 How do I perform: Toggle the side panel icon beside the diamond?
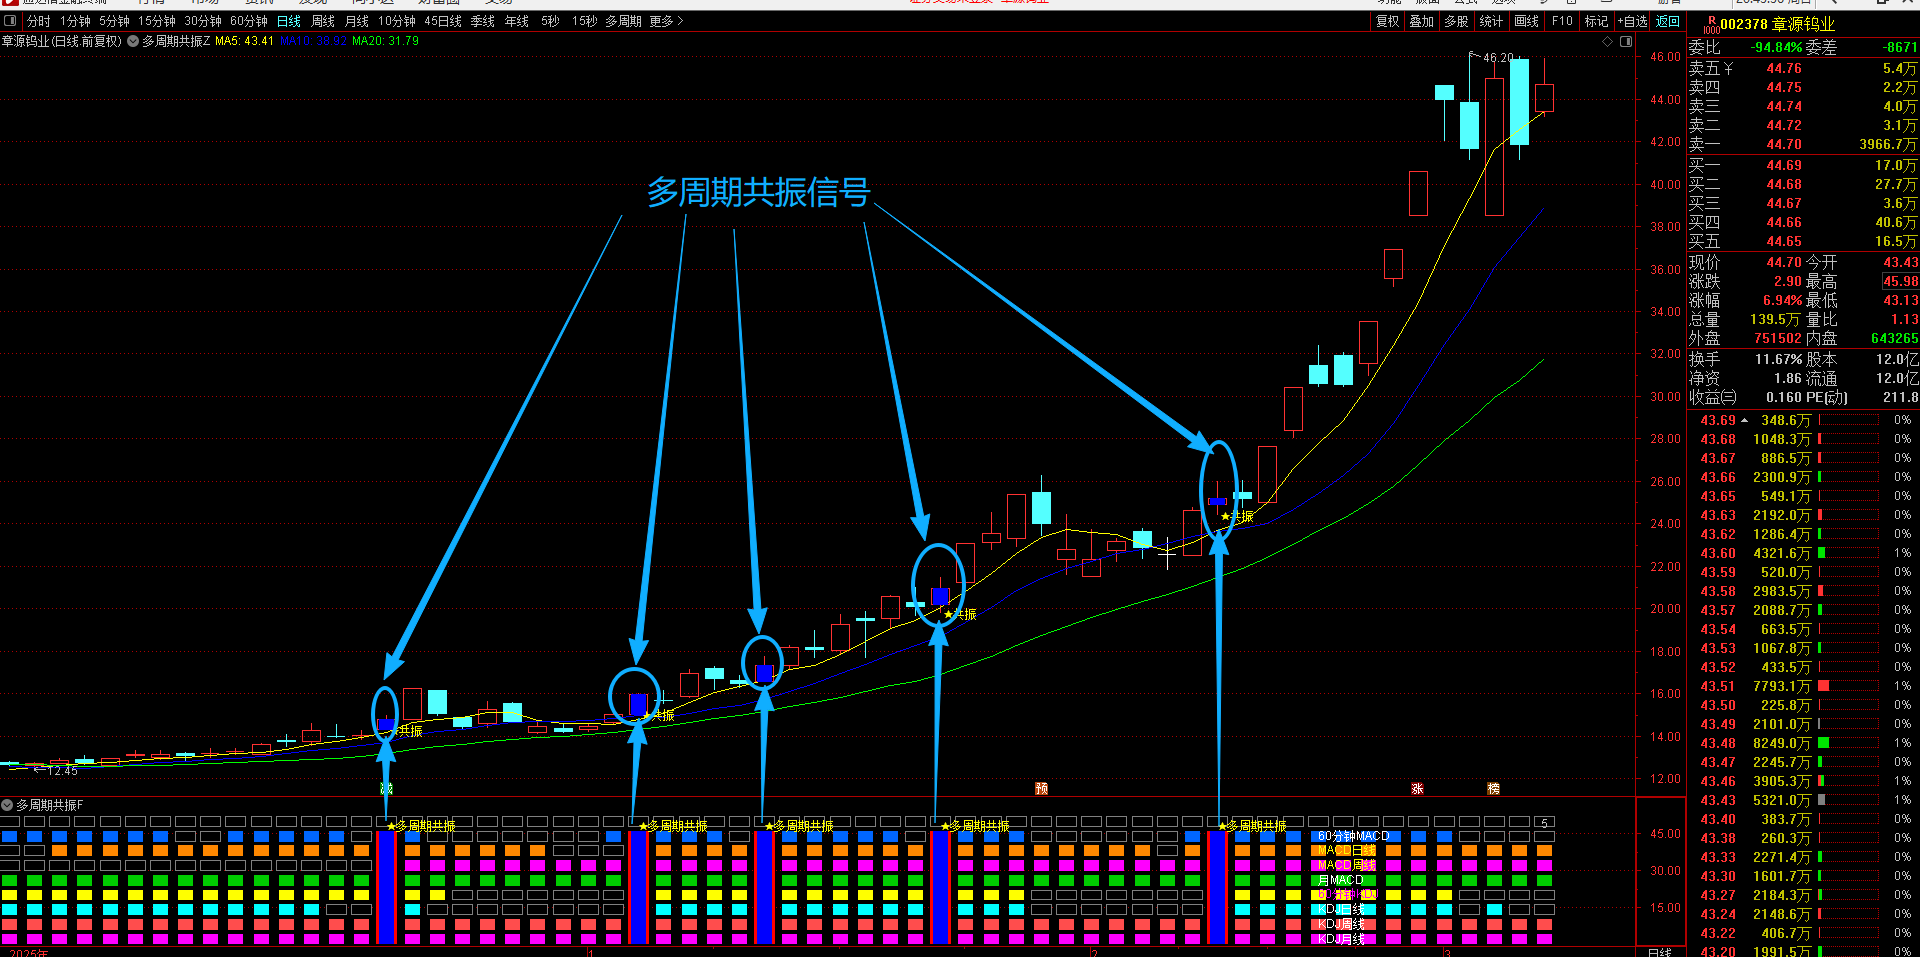coord(1626,42)
